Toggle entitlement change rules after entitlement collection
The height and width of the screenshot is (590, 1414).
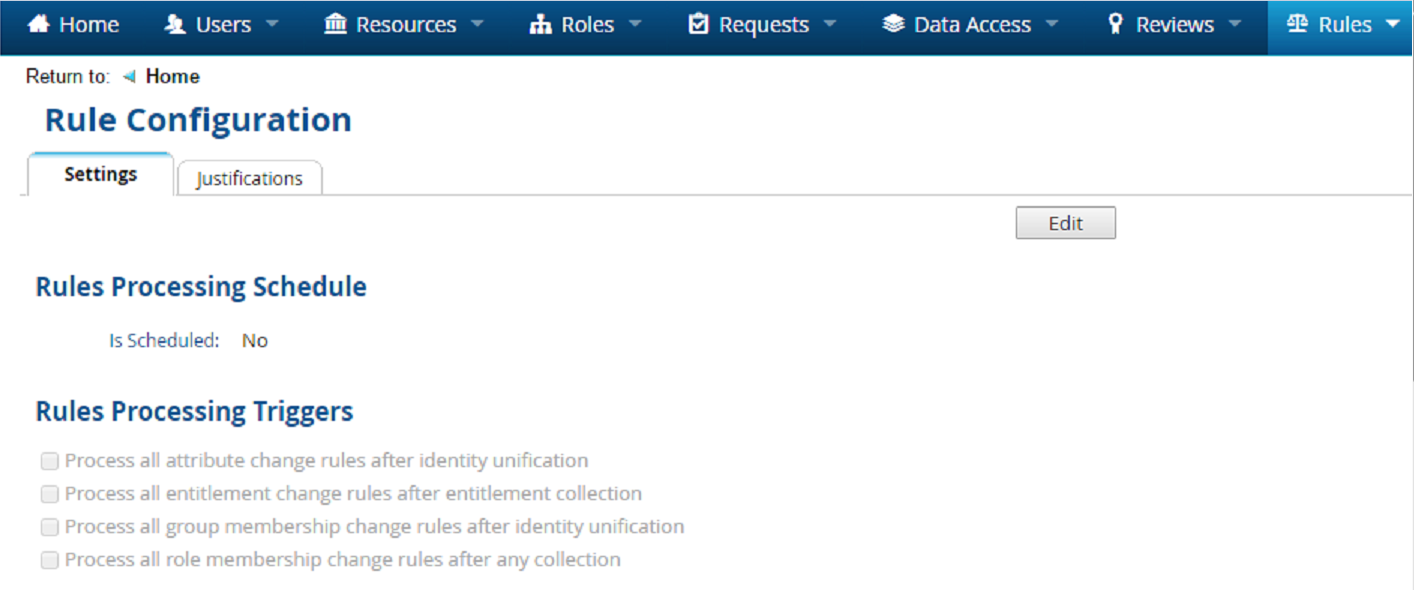pyautogui.click(x=49, y=494)
